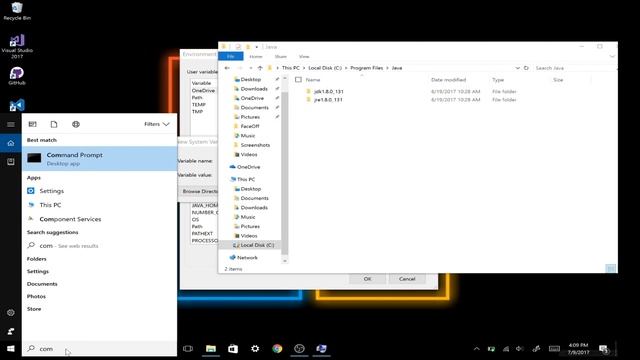Open the gear settings icon in search sidebar
640x360 pixels.
coord(11,313)
